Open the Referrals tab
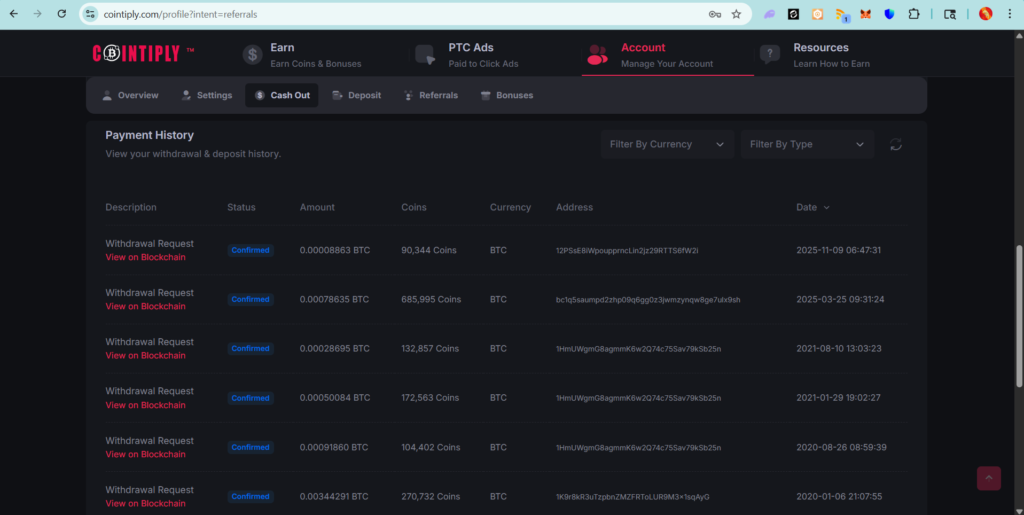The image size is (1024, 515). point(431,95)
